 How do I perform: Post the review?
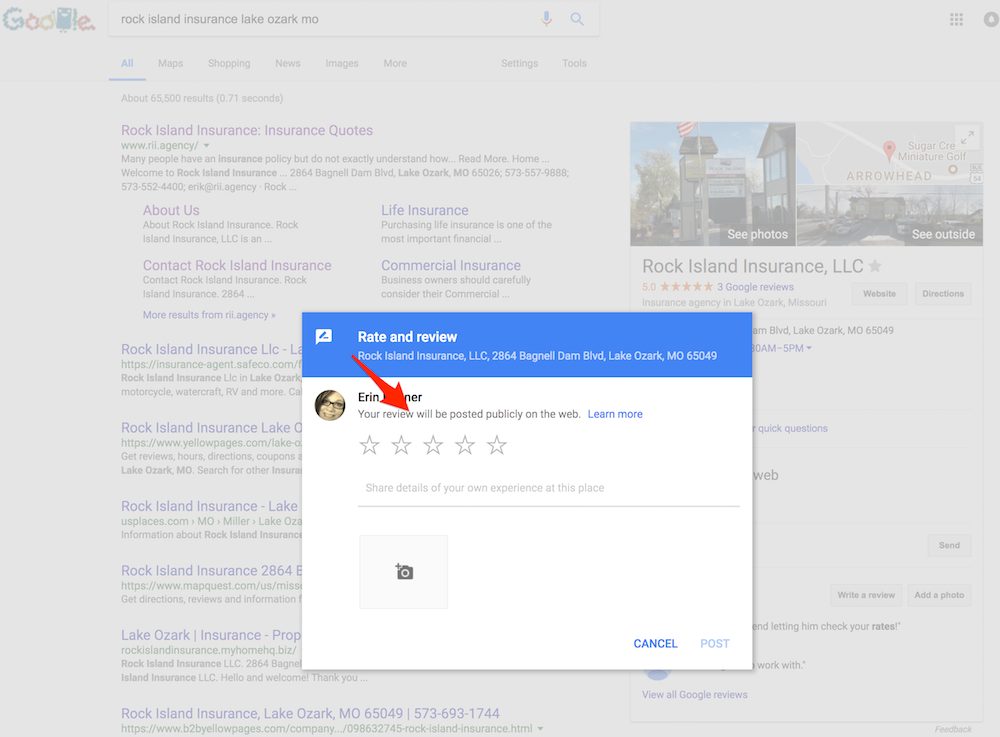point(714,643)
